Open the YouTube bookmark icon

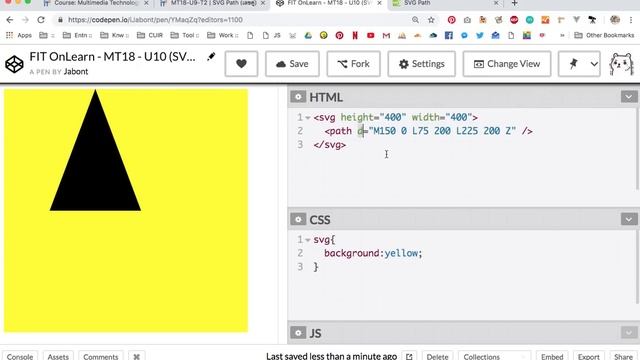pyautogui.click(x=371, y=36)
